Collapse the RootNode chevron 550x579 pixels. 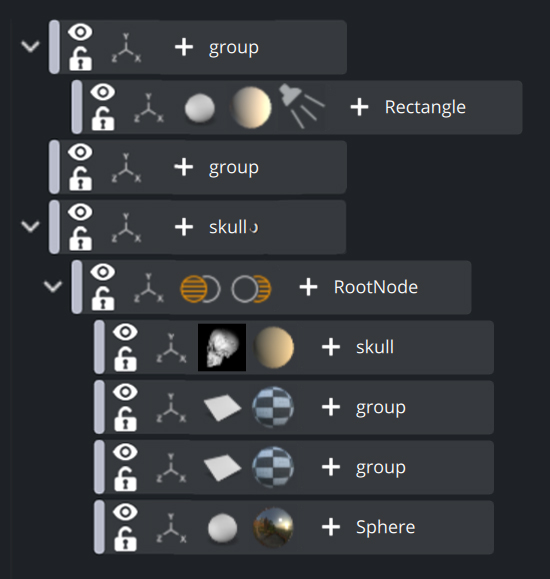tap(53, 286)
